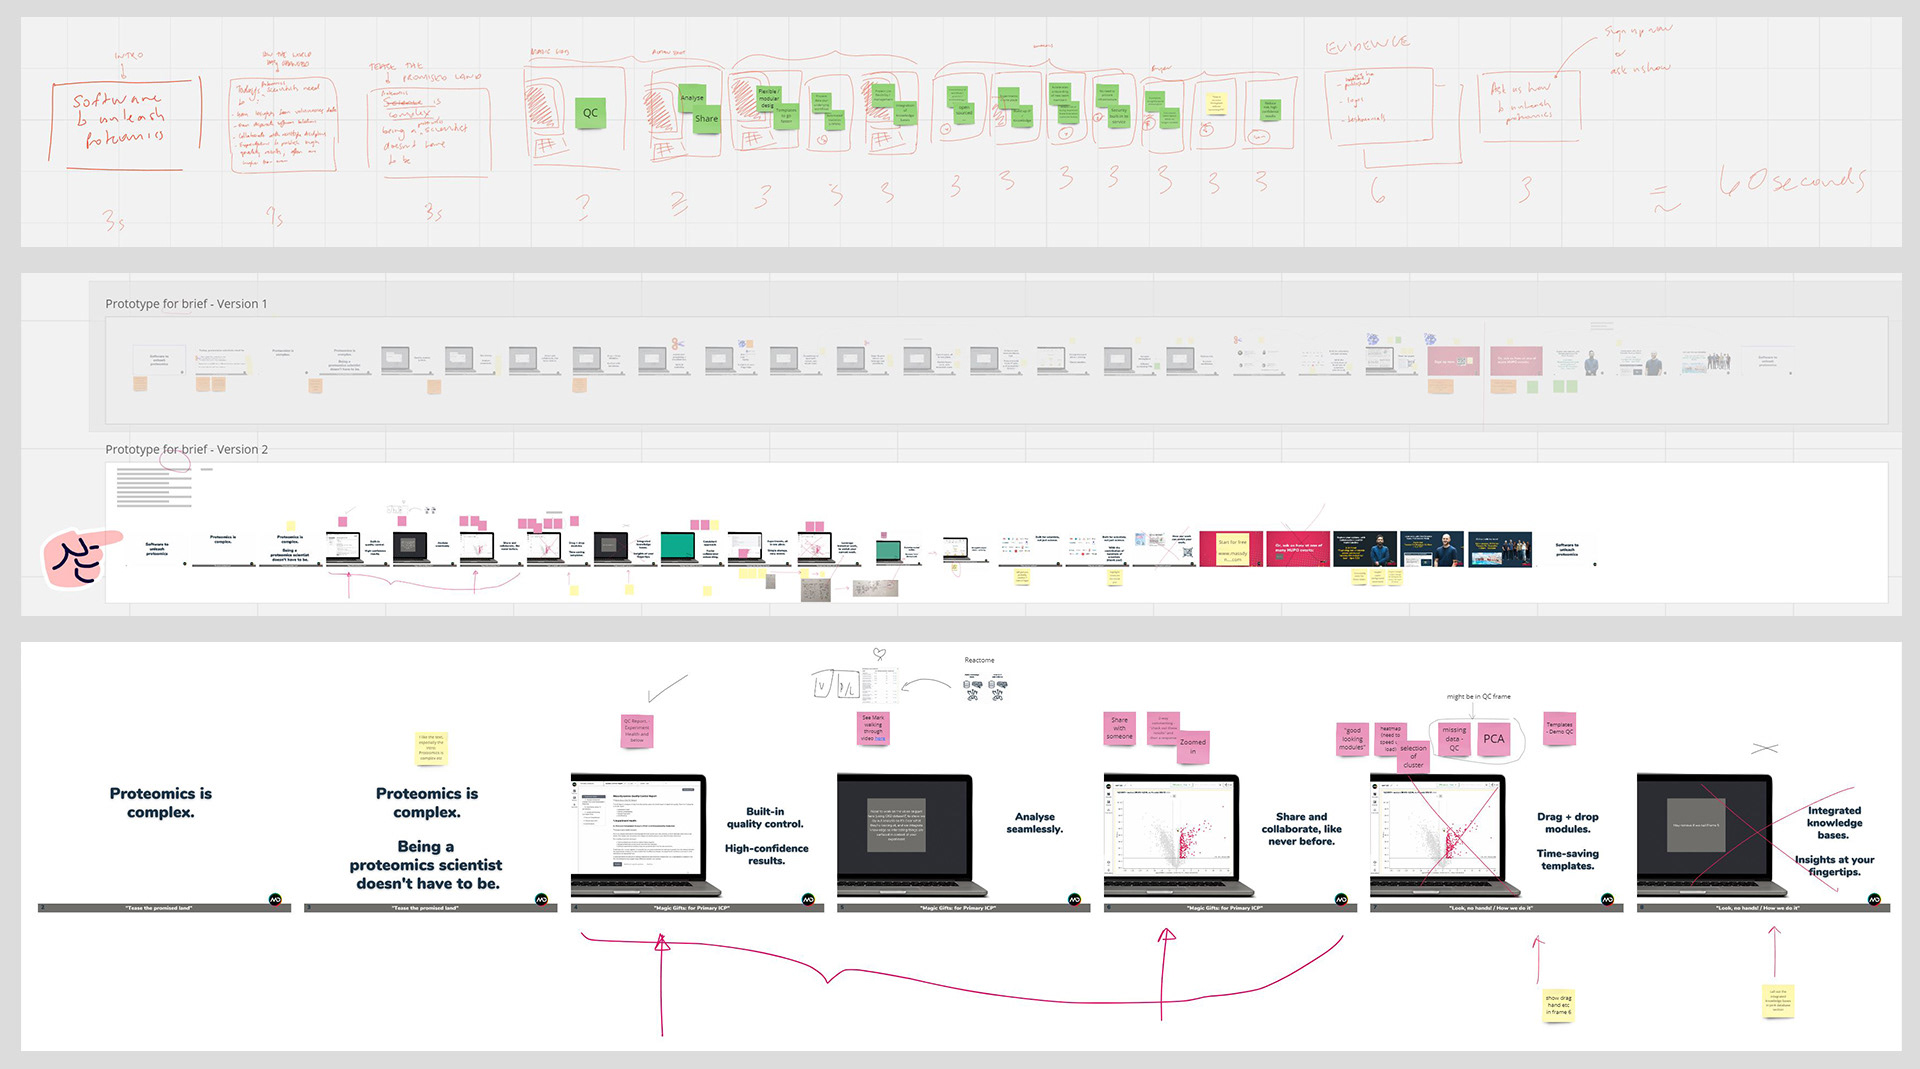The image size is (1920, 1069).
Task: Select the green Share sticky note
Action: [706, 119]
